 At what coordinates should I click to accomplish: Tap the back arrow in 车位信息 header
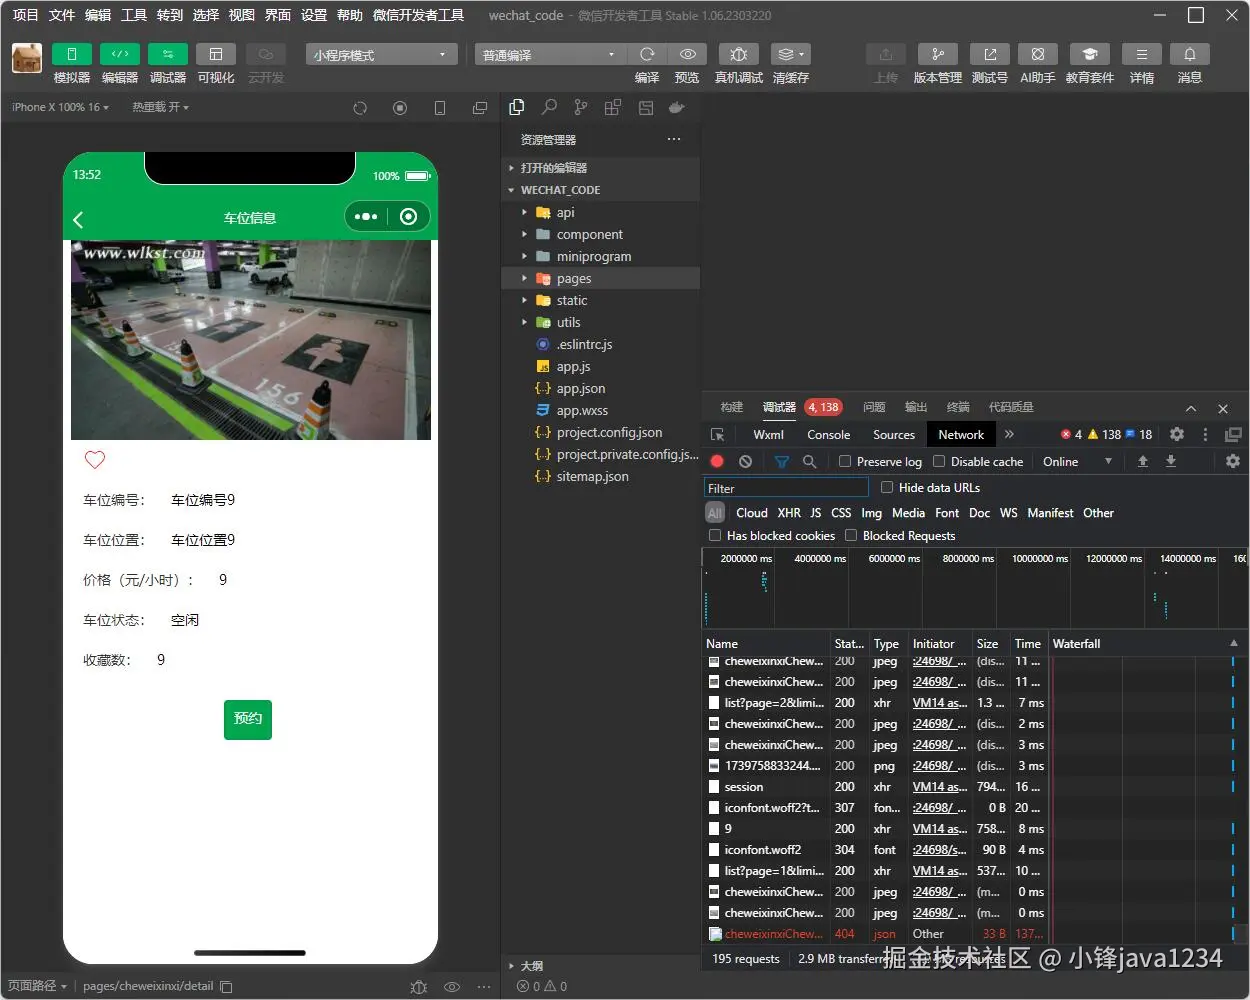(79, 219)
